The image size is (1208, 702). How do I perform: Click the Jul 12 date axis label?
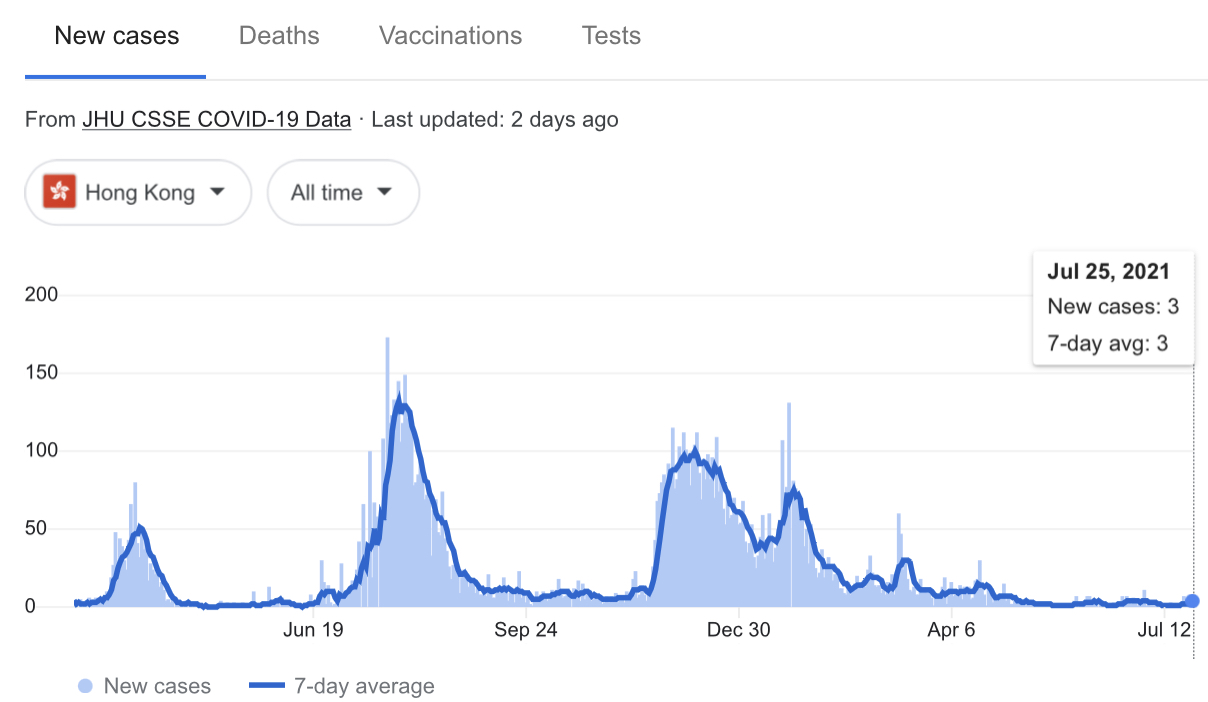click(x=1164, y=630)
